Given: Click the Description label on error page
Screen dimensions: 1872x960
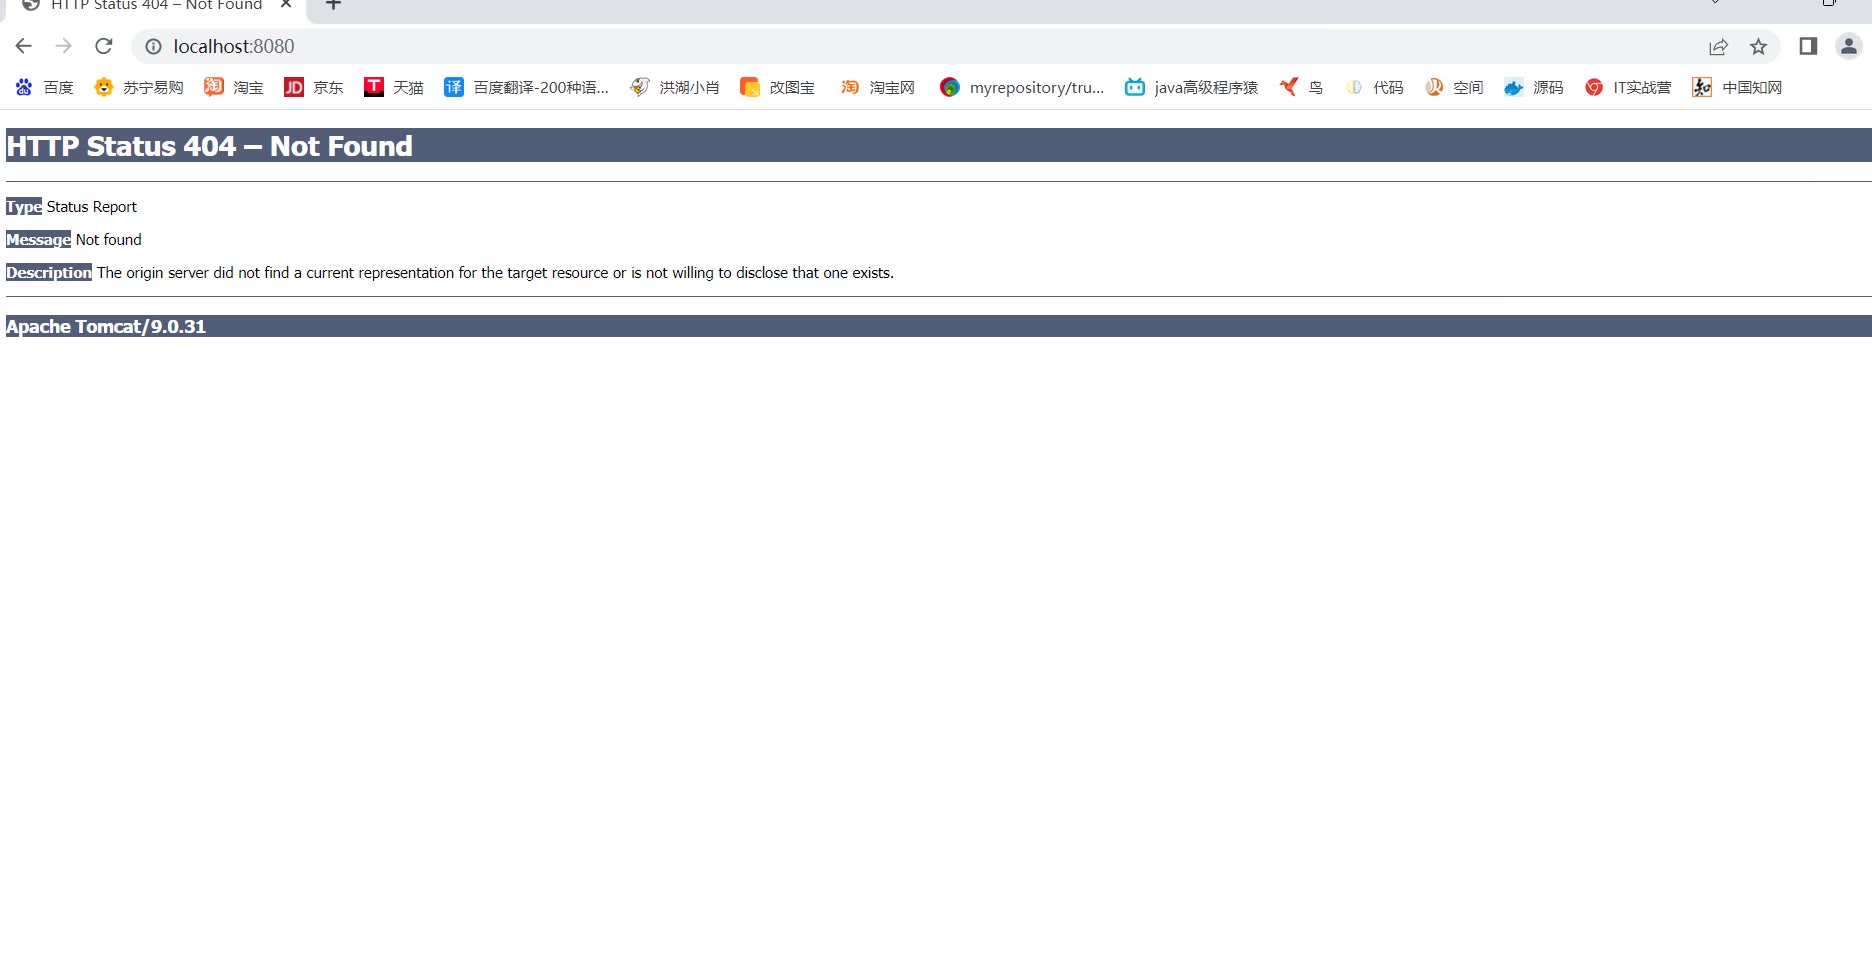Looking at the screenshot, I should [x=49, y=273].
